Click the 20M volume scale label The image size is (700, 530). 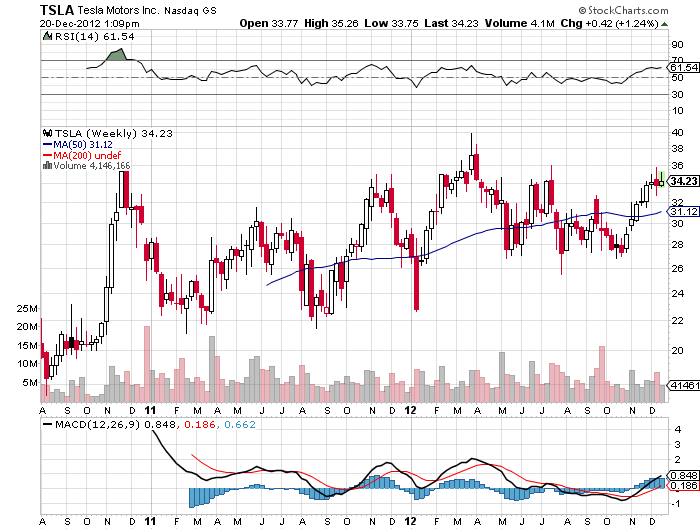[27, 327]
